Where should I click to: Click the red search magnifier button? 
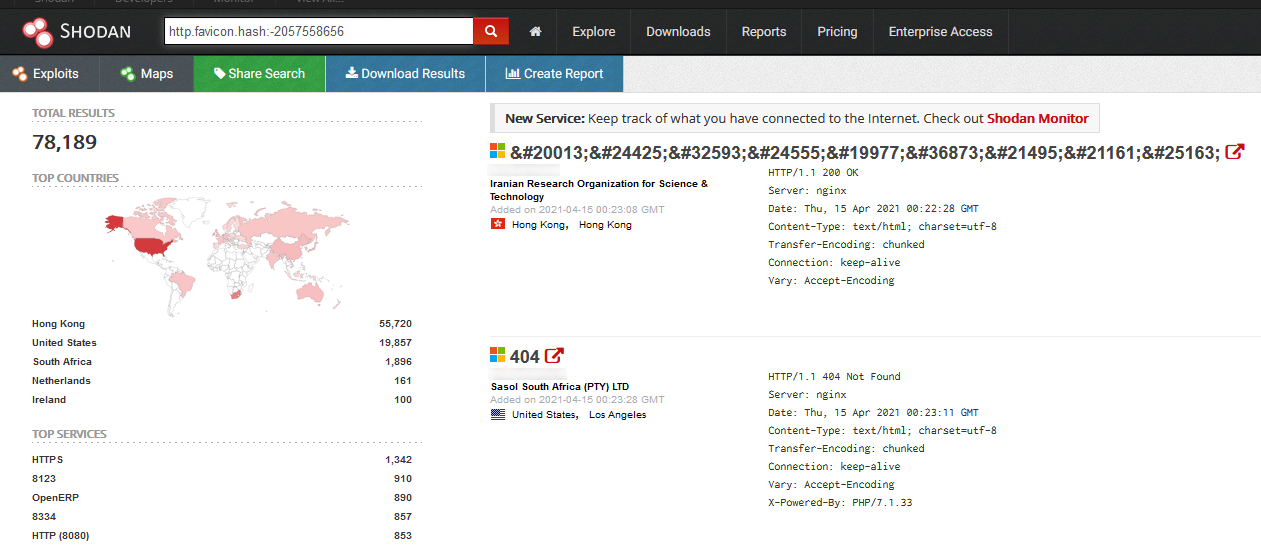(x=491, y=31)
